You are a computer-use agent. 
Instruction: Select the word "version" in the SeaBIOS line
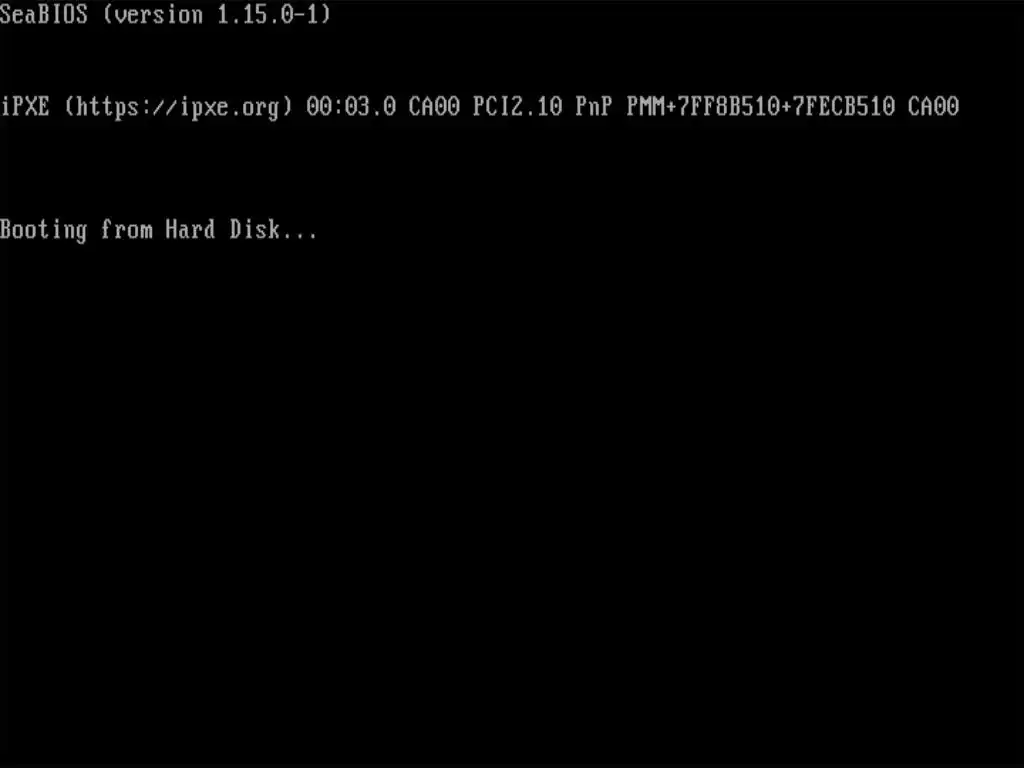coord(159,15)
